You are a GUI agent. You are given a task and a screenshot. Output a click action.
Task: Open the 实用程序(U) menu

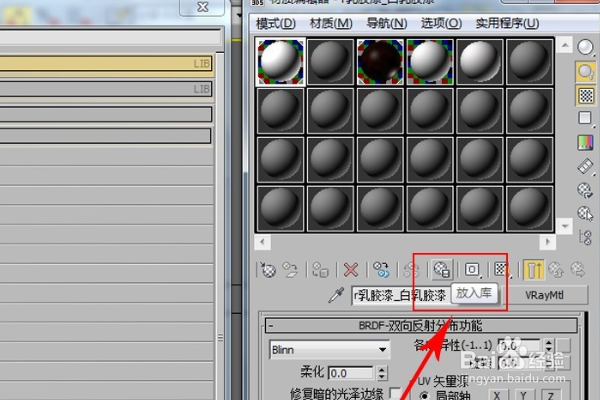click(507, 23)
